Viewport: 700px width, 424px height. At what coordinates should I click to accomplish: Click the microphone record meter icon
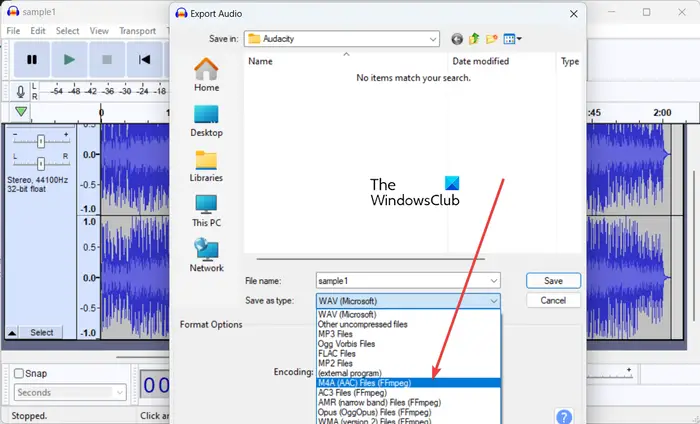[x=21, y=91]
